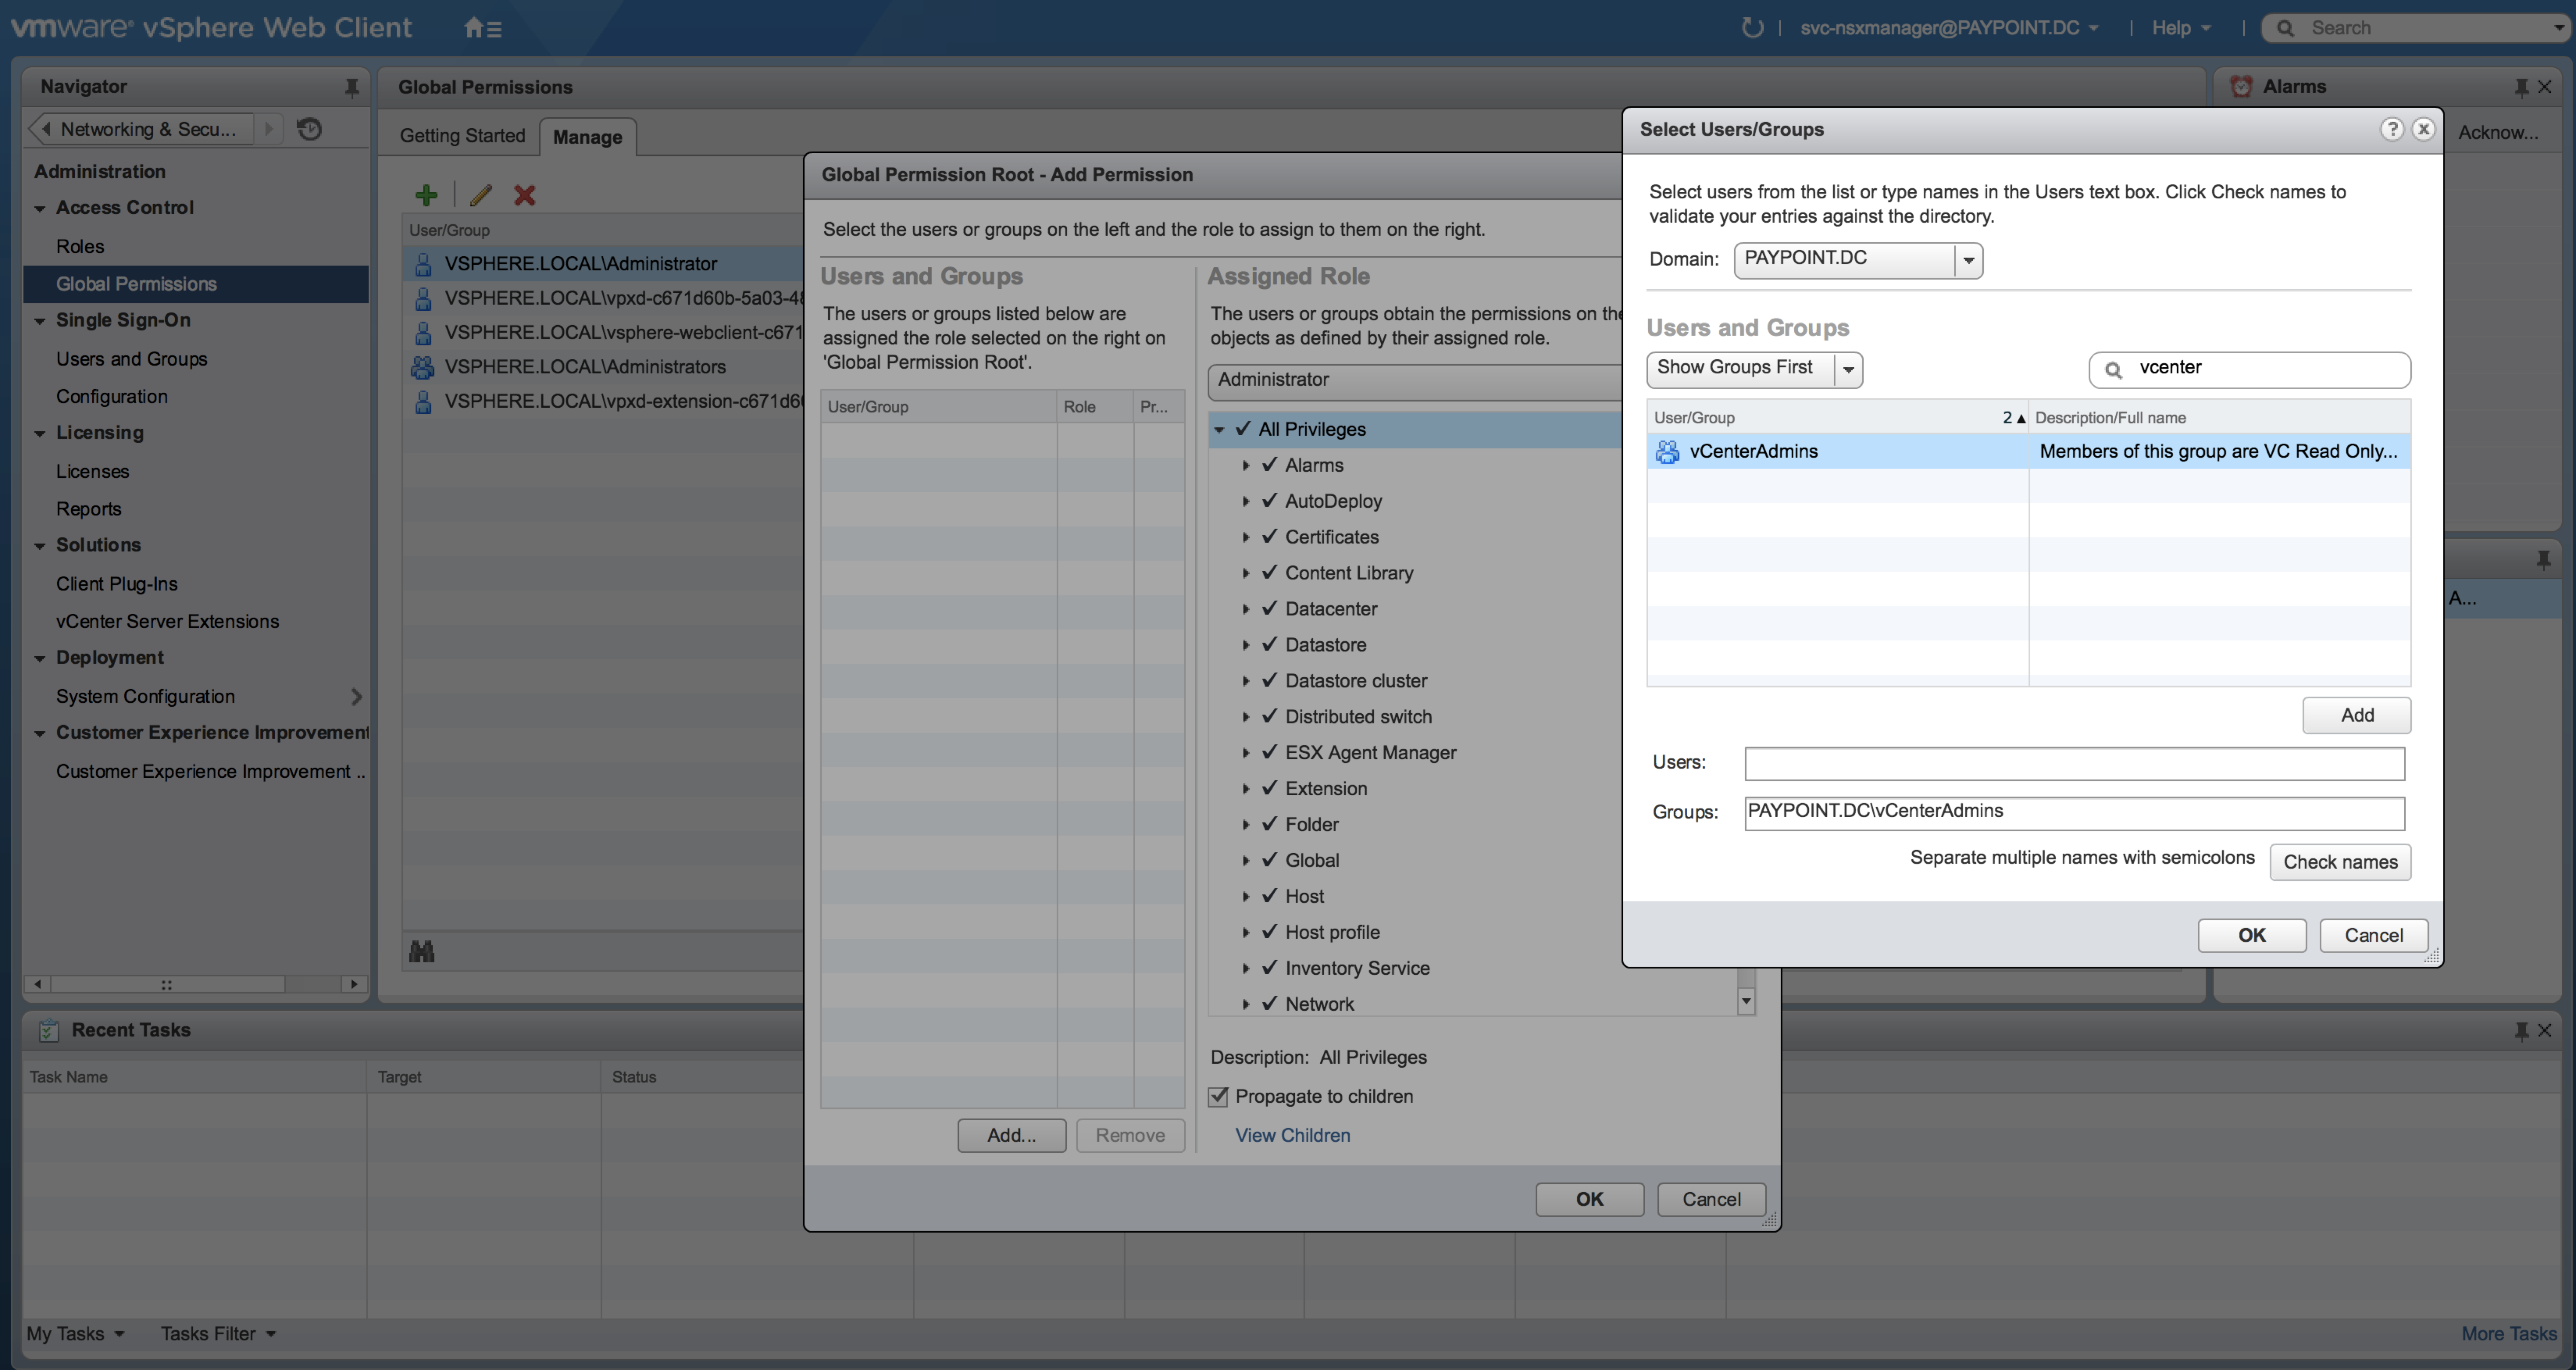Viewport: 2576px width, 1370px height.
Task: Click the refresh icon in top bar
Action: click(x=1752, y=28)
